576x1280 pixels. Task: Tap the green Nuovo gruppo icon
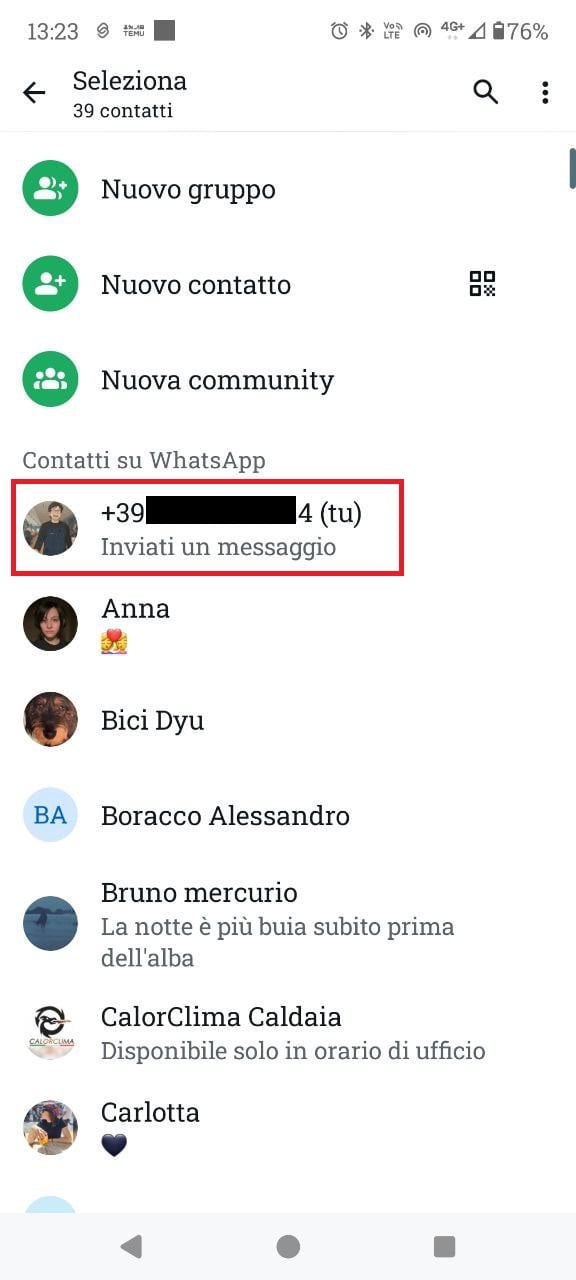pyautogui.click(x=51, y=189)
